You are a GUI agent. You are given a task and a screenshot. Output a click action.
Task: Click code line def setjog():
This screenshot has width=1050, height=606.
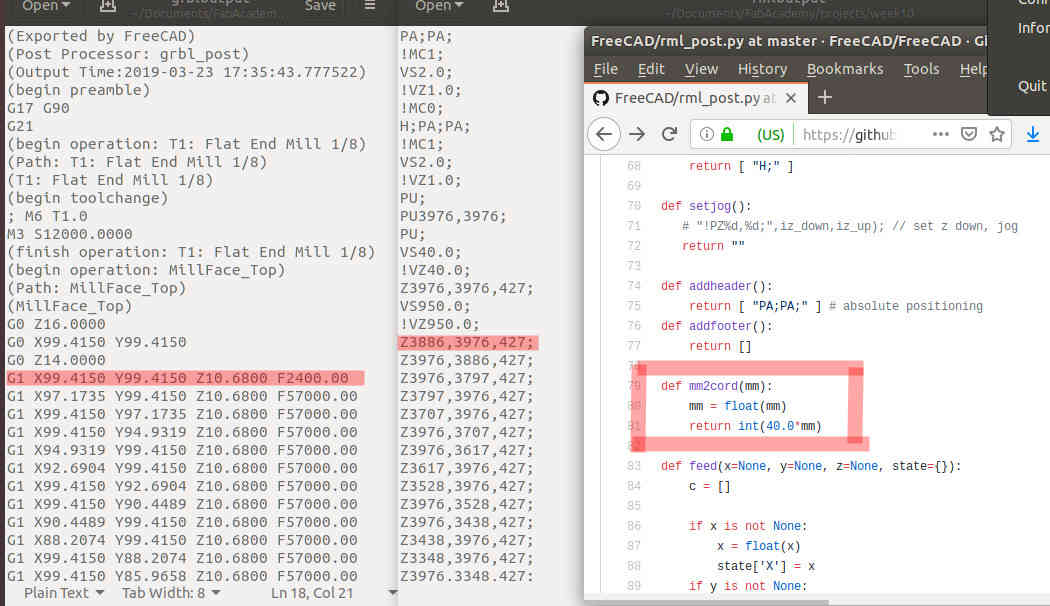tap(706, 206)
